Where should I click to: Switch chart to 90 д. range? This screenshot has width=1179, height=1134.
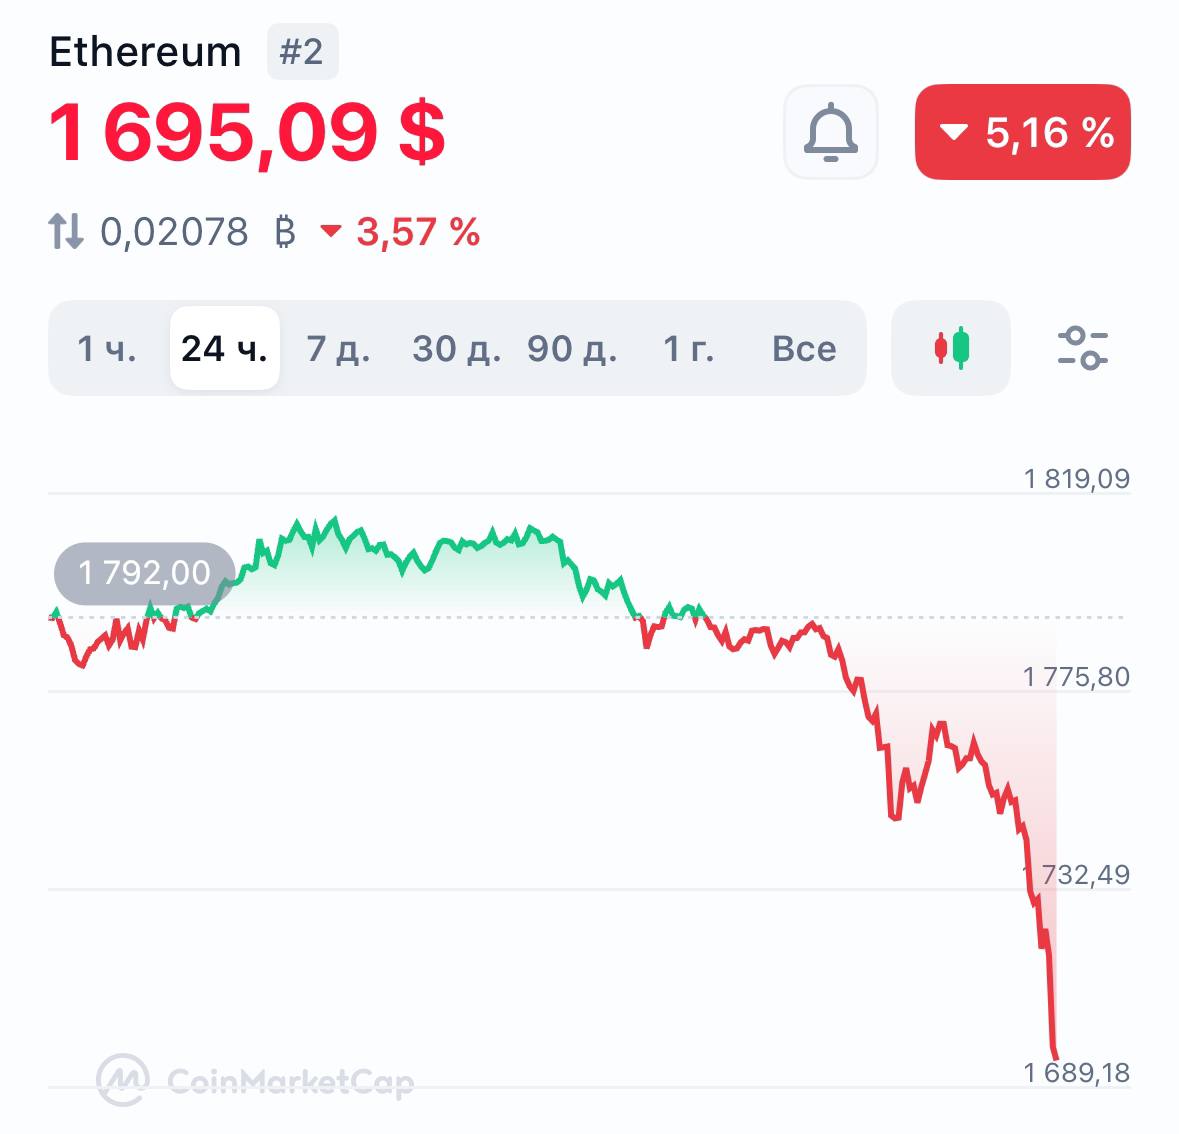572,348
